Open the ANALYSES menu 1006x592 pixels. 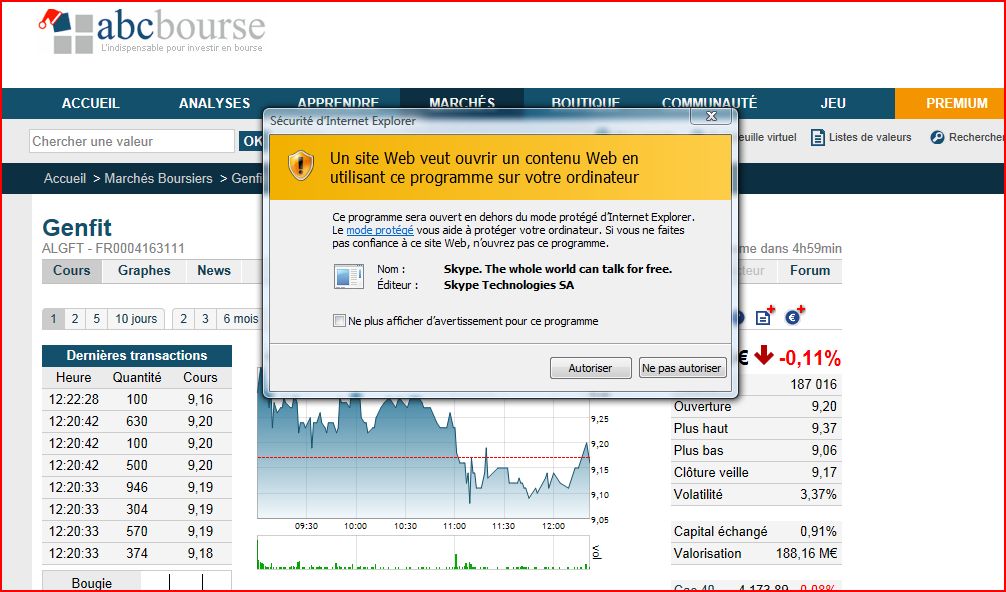click(x=214, y=103)
